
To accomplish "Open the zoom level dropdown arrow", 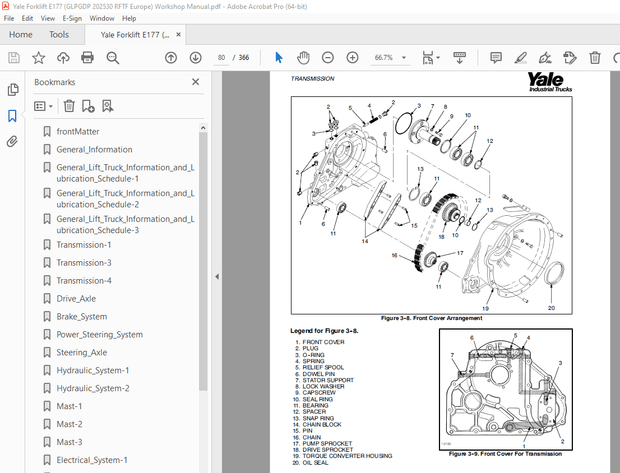I will [404, 58].
